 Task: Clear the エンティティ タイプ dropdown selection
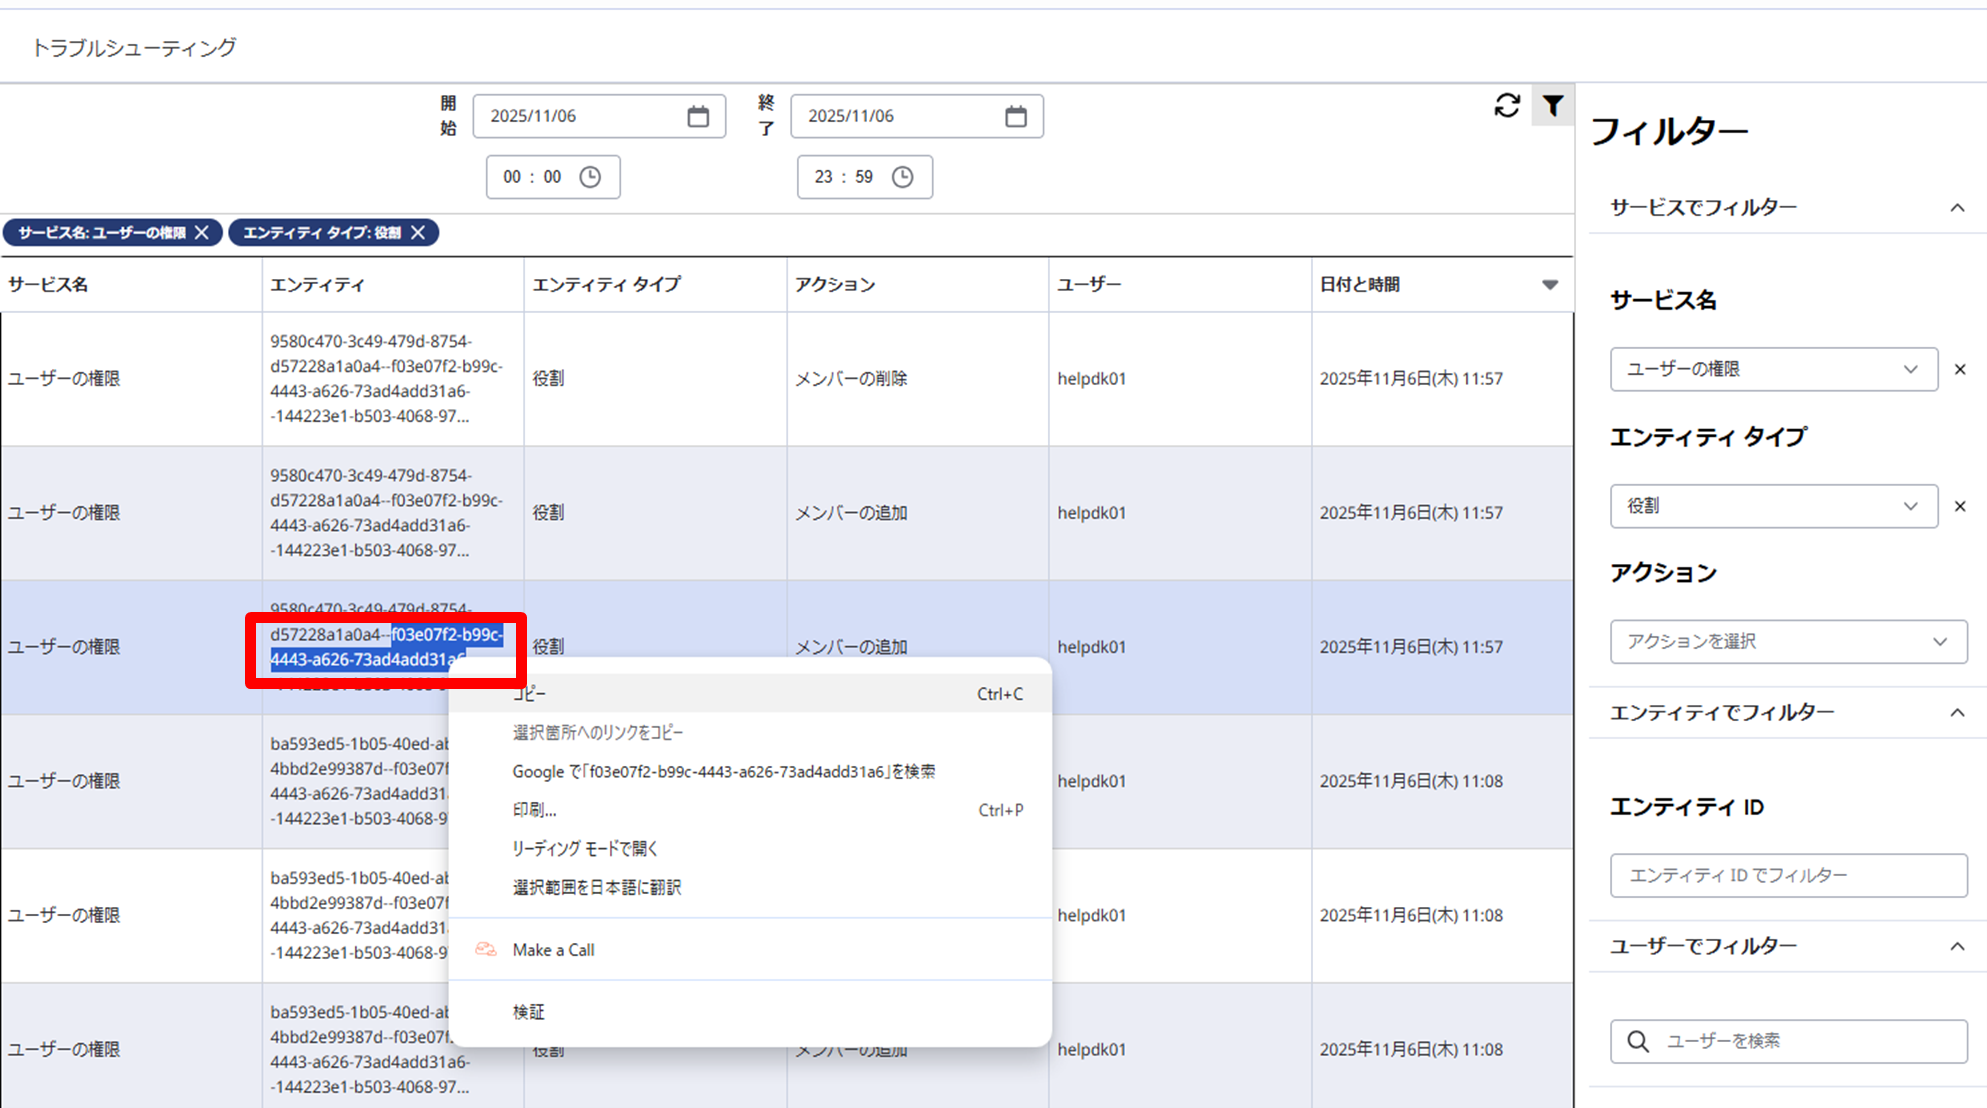[x=1959, y=506]
